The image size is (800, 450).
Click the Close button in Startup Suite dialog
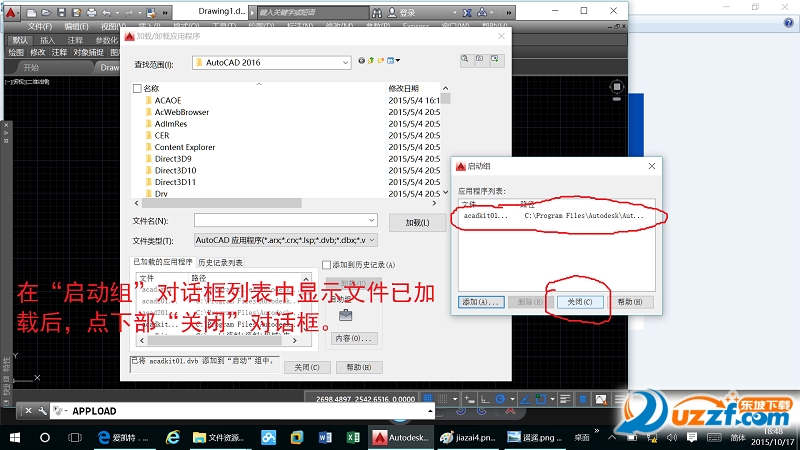580,302
